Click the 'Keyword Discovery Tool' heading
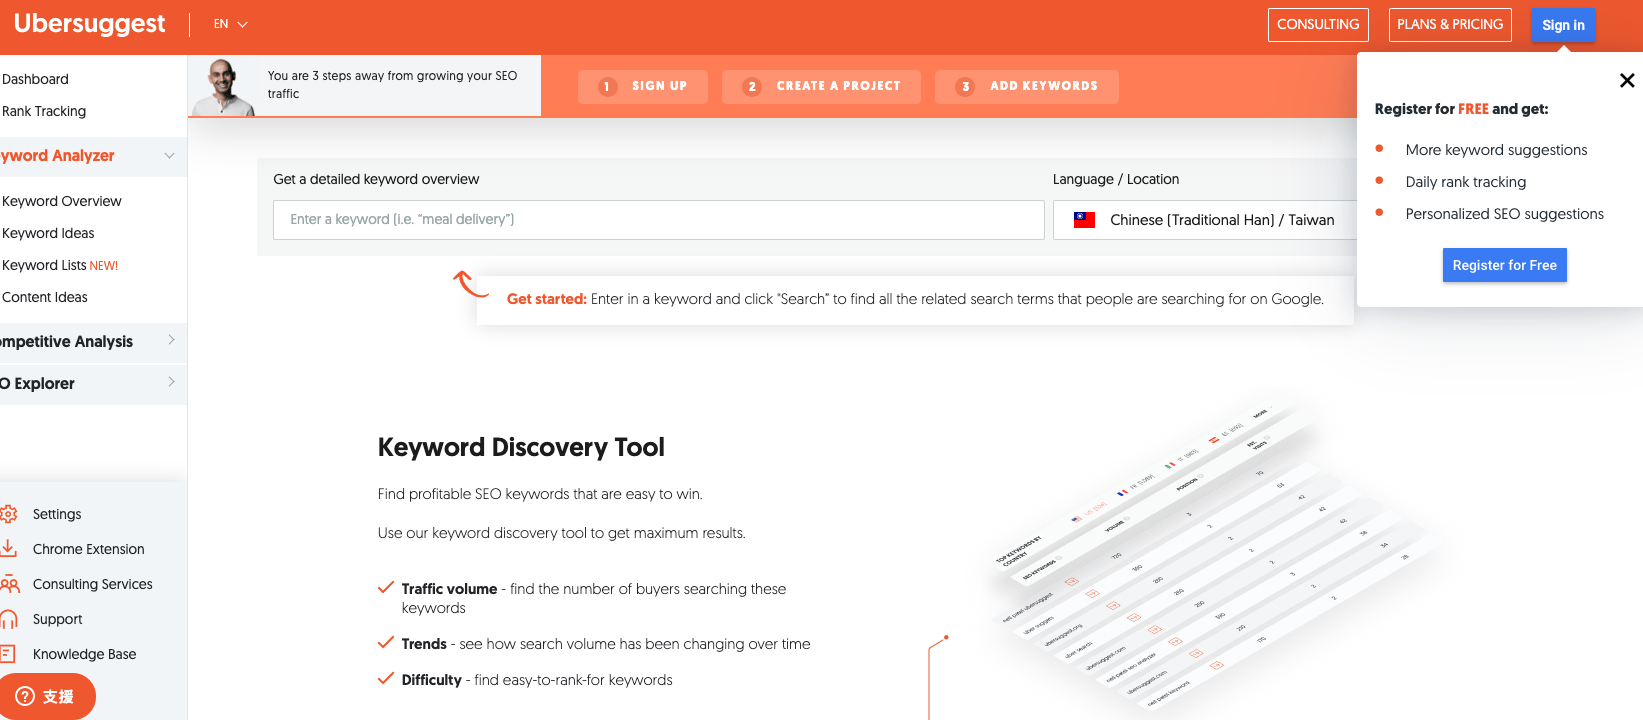The width and height of the screenshot is (1643, 720). pyautogui.click(x=521, y=447)
